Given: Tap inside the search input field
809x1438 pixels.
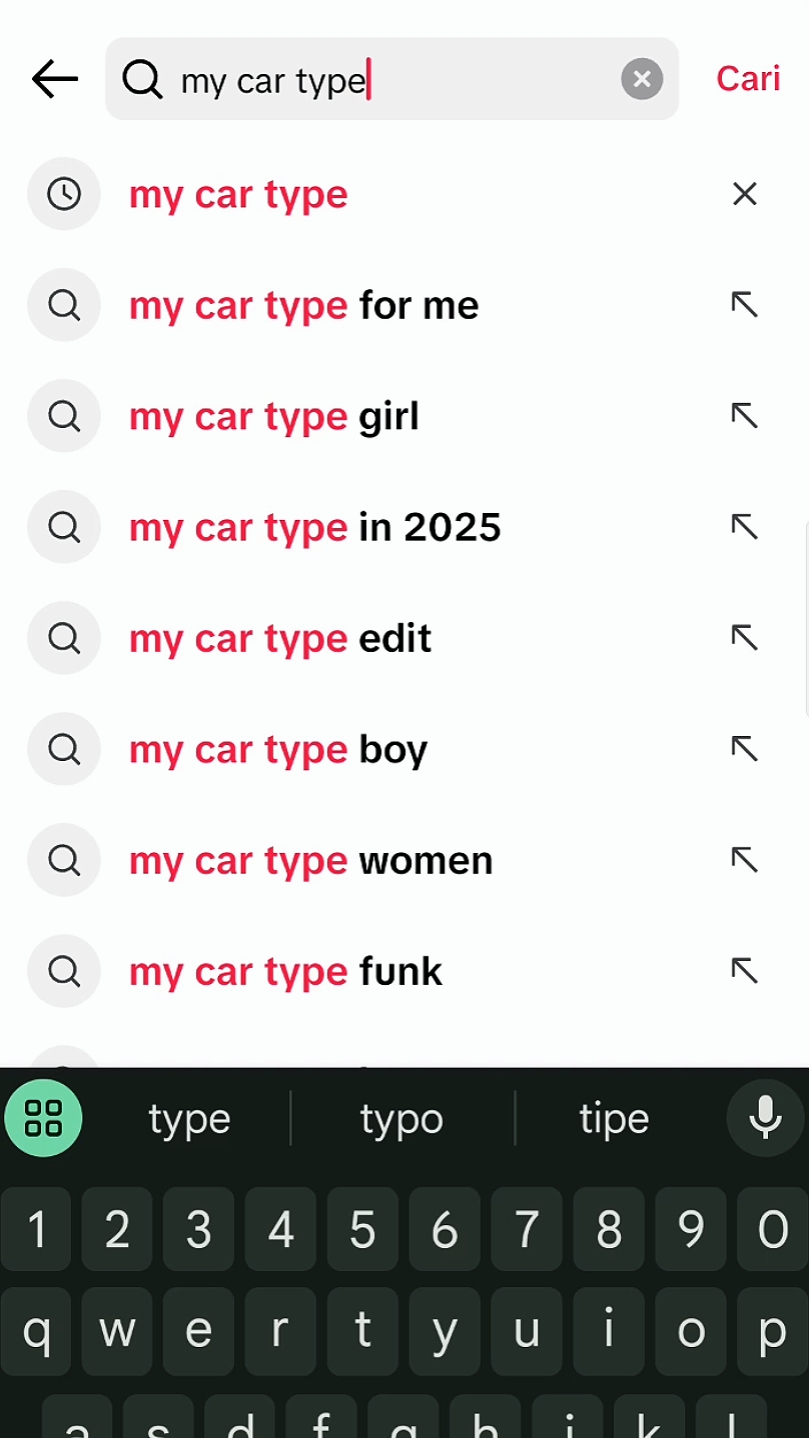Looking at the screenshot, I should coord(390,79).
